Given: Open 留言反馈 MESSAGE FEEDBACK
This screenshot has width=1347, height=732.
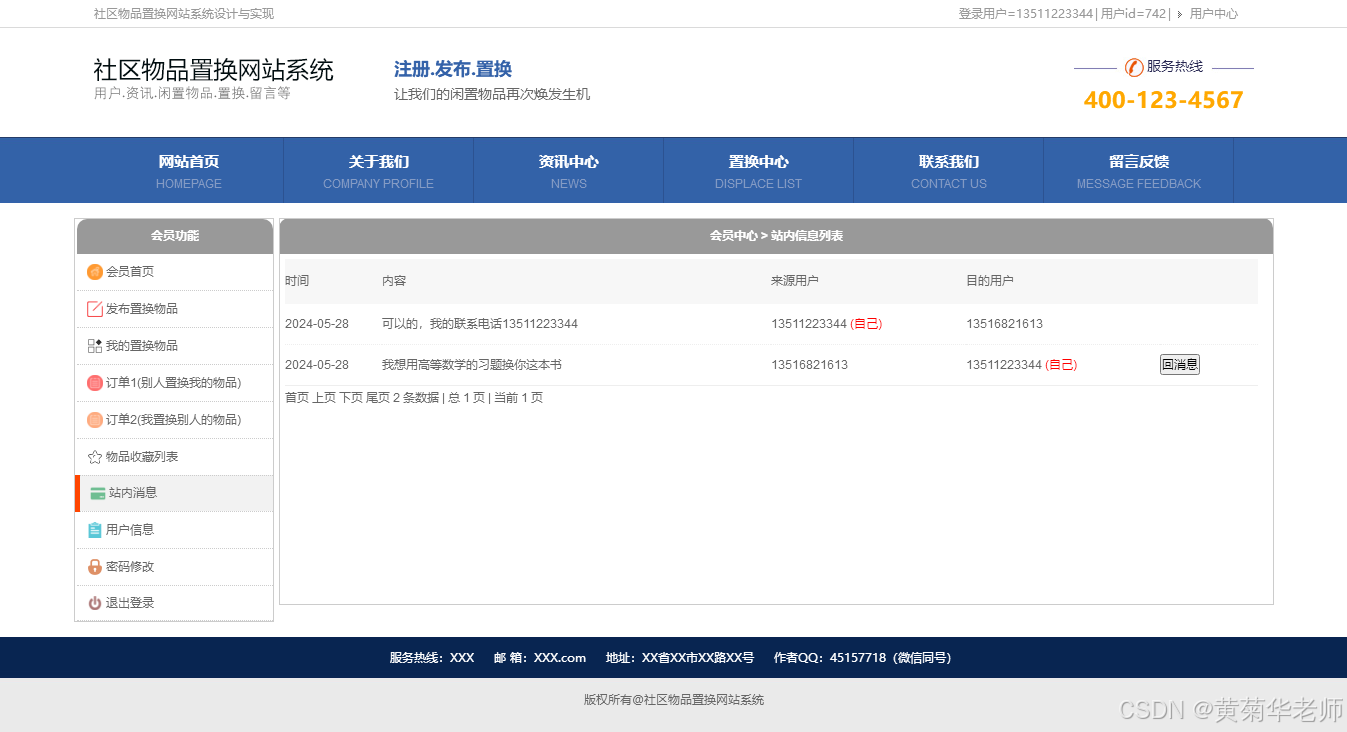Looking at the screenshot, I should 1139,171.
